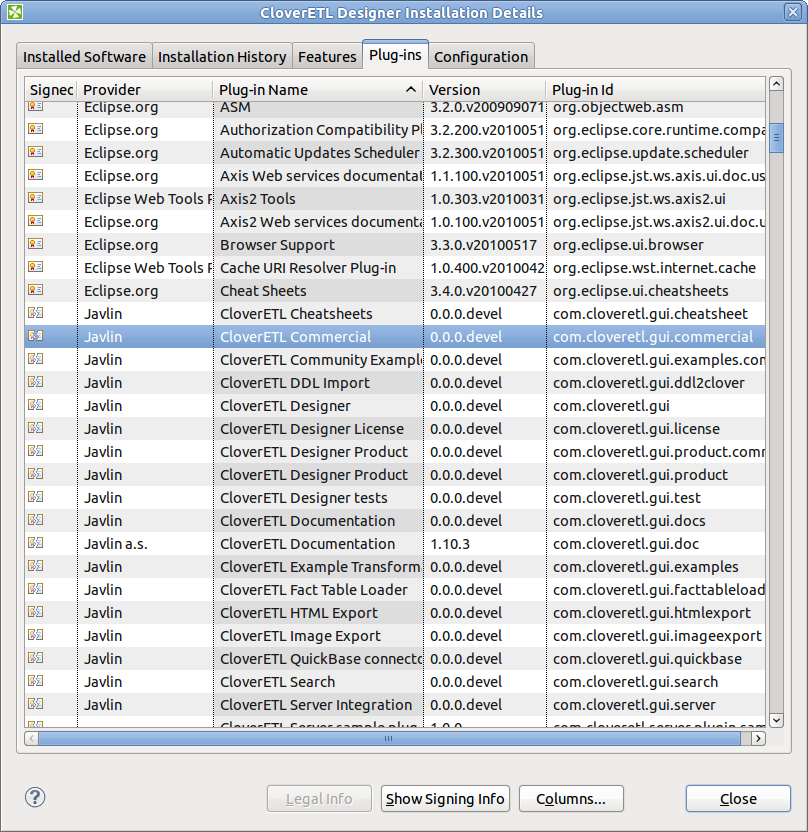Image resolution: width=808 pixels, height=832 pixels.
Task: Select the Axis2 Tools plug-in name
Action: point(258,198)
